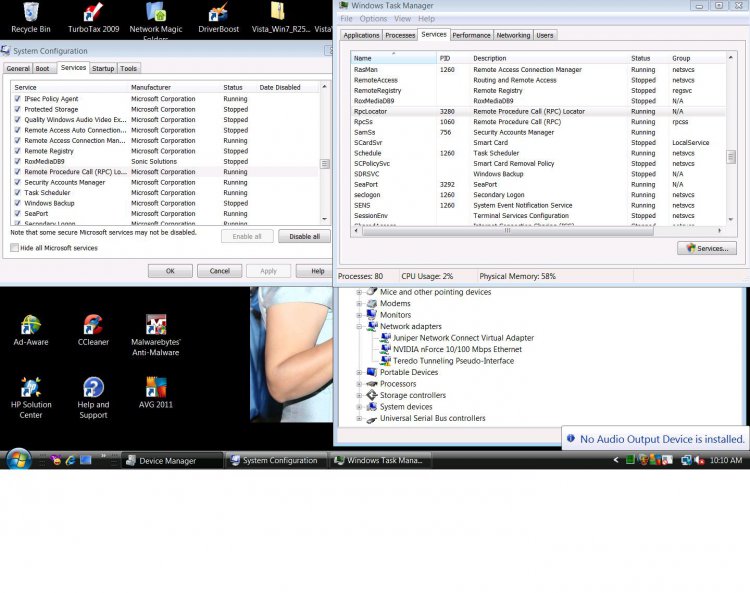Expand the Storage controllers category
The width and height of the screenshot is (750, 593).
coord(359,395)
